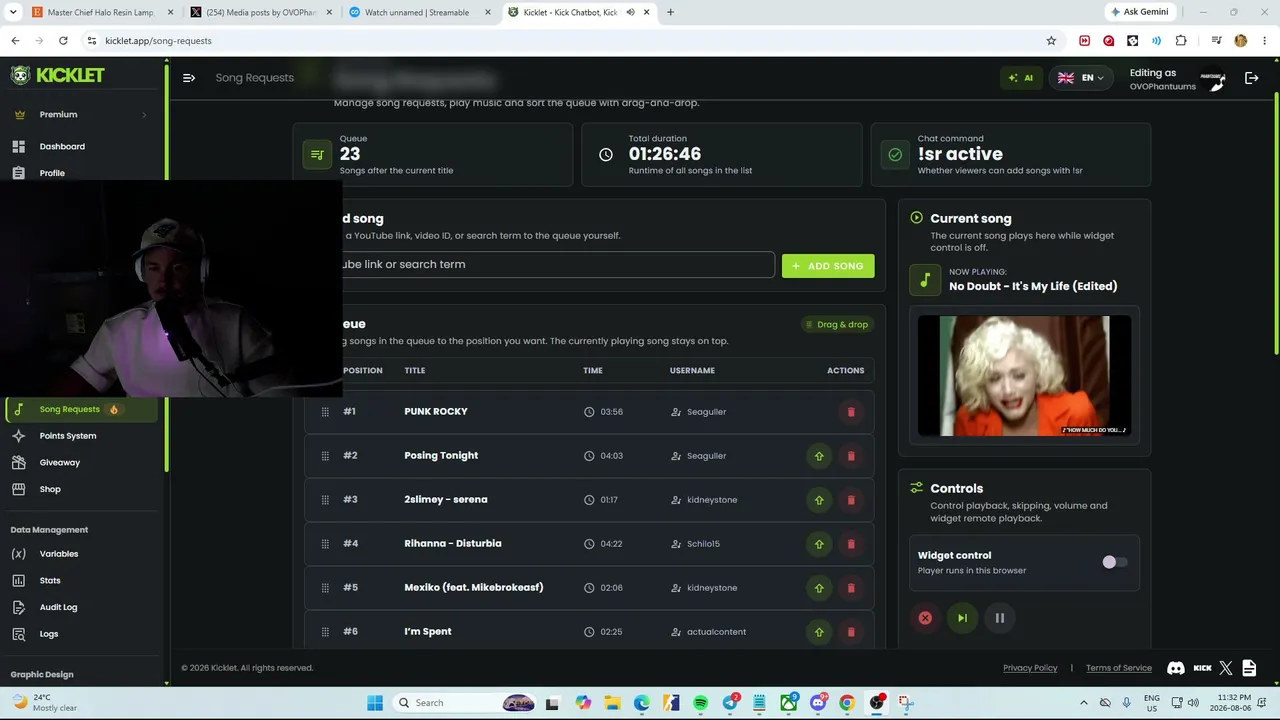The image size is (1280, 720).
Task: Click the YouTube link or search term field
Action: pos(556,265)
